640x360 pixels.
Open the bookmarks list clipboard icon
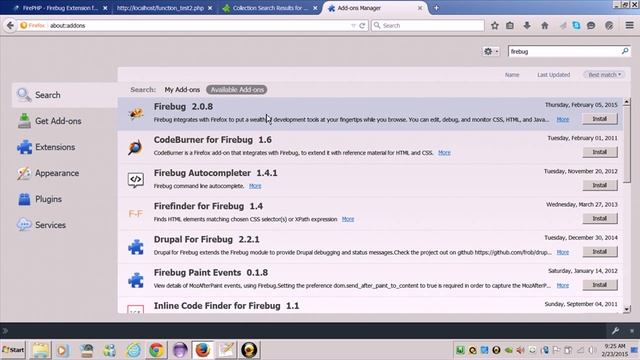(510, 25)
